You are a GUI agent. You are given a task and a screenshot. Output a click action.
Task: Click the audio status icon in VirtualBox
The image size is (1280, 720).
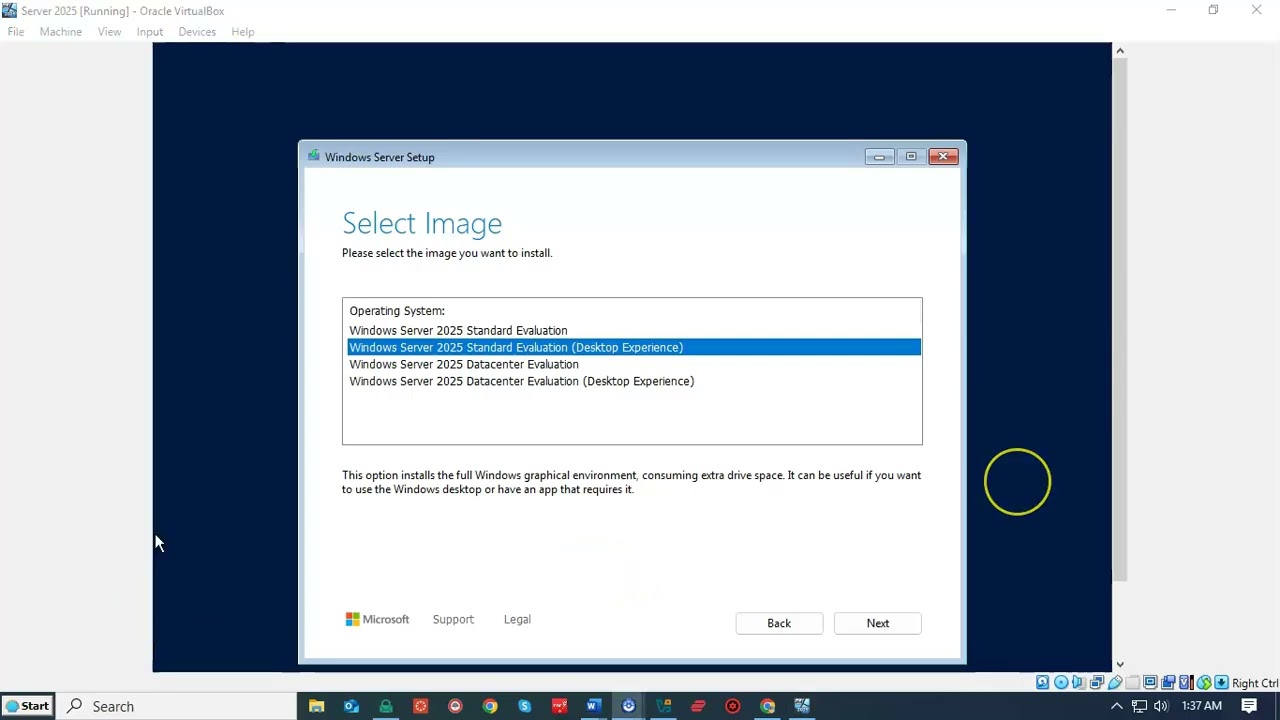coord(1078,682)
